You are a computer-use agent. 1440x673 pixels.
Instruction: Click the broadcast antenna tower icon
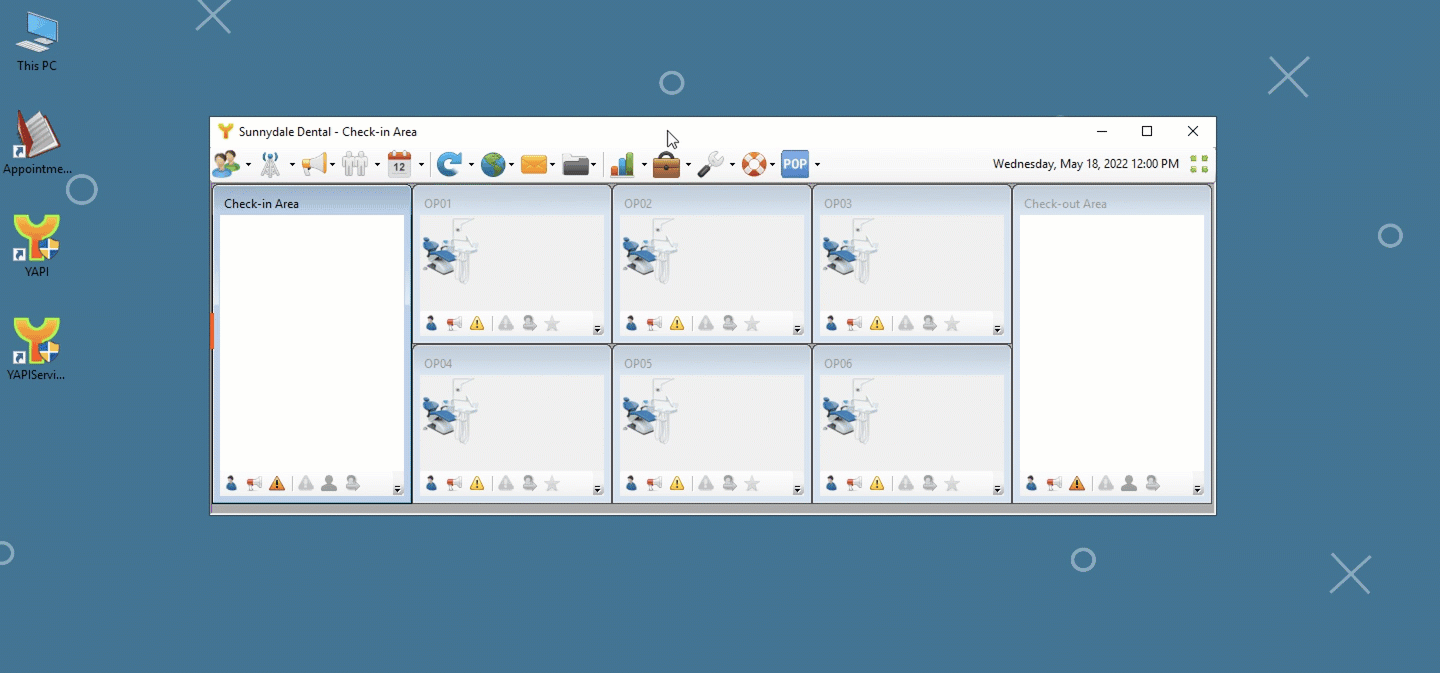point(270,164)
